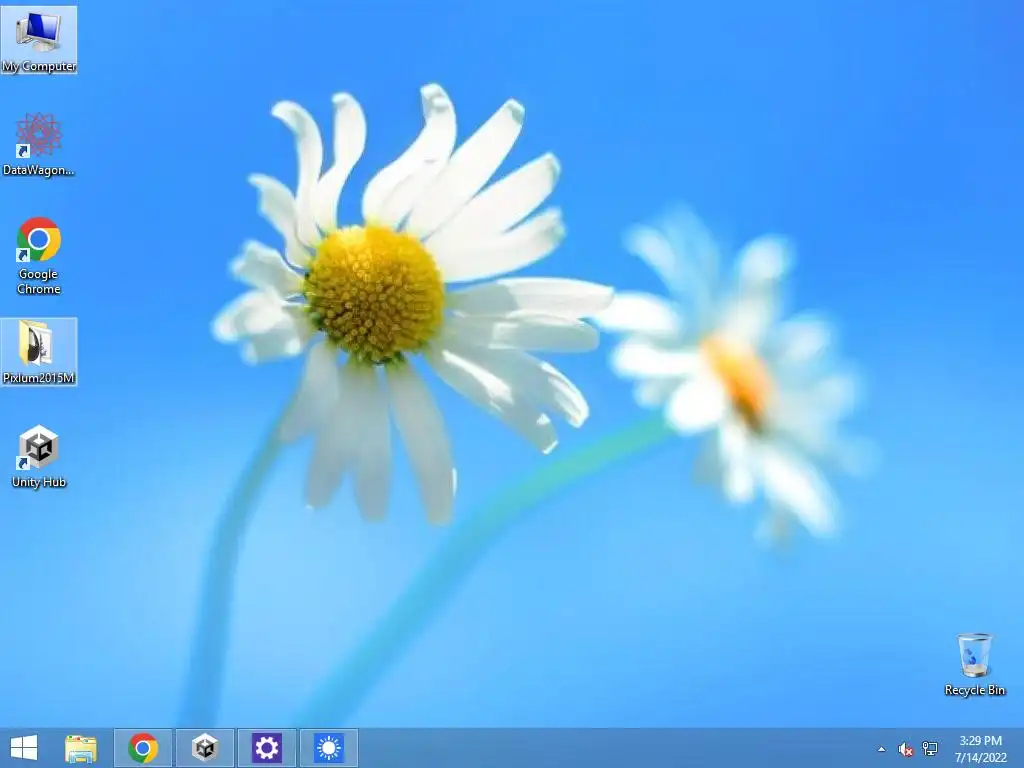The image size is (1024, 768).
Task: Switch to Unity Hub in the taskbar
Action: (204, 748)
